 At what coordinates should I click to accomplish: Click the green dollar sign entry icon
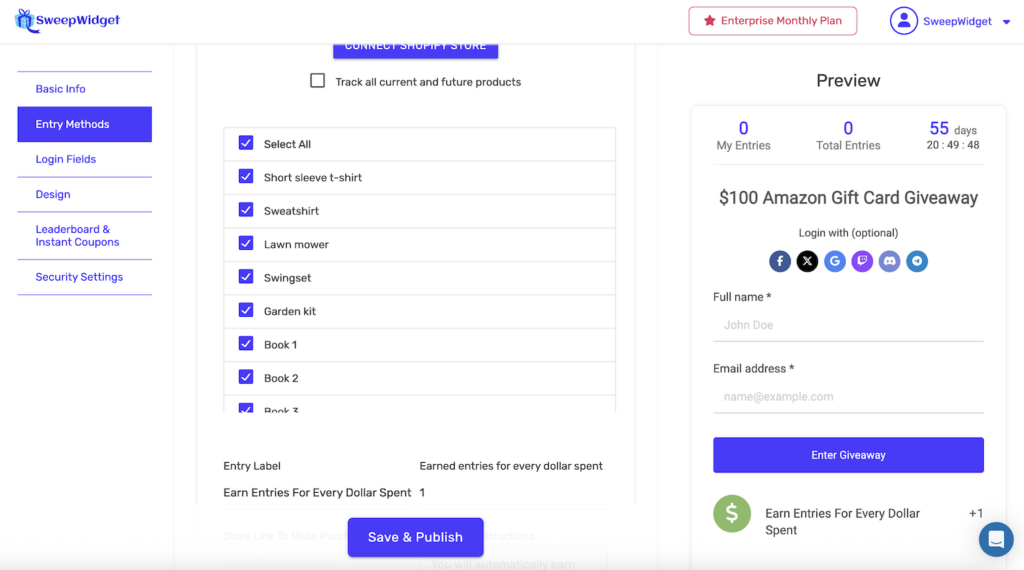pyautogui.click(x=732, y=513)
